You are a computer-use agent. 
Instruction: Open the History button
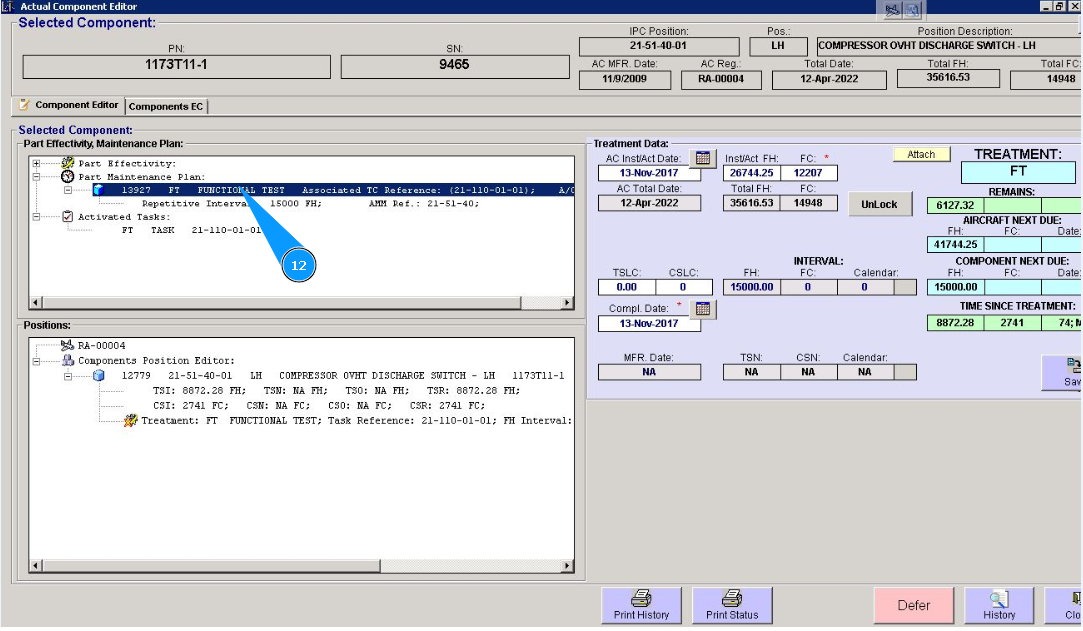pos(999,605)
